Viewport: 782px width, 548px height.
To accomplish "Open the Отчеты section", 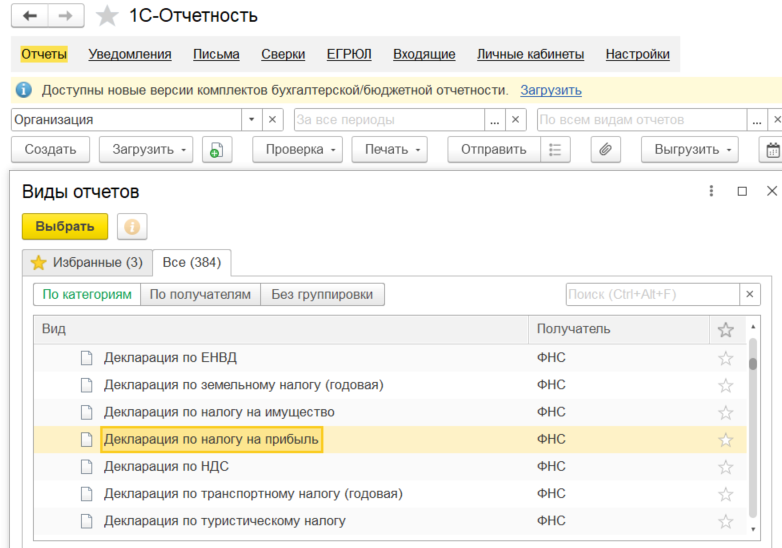I will 44,54.
